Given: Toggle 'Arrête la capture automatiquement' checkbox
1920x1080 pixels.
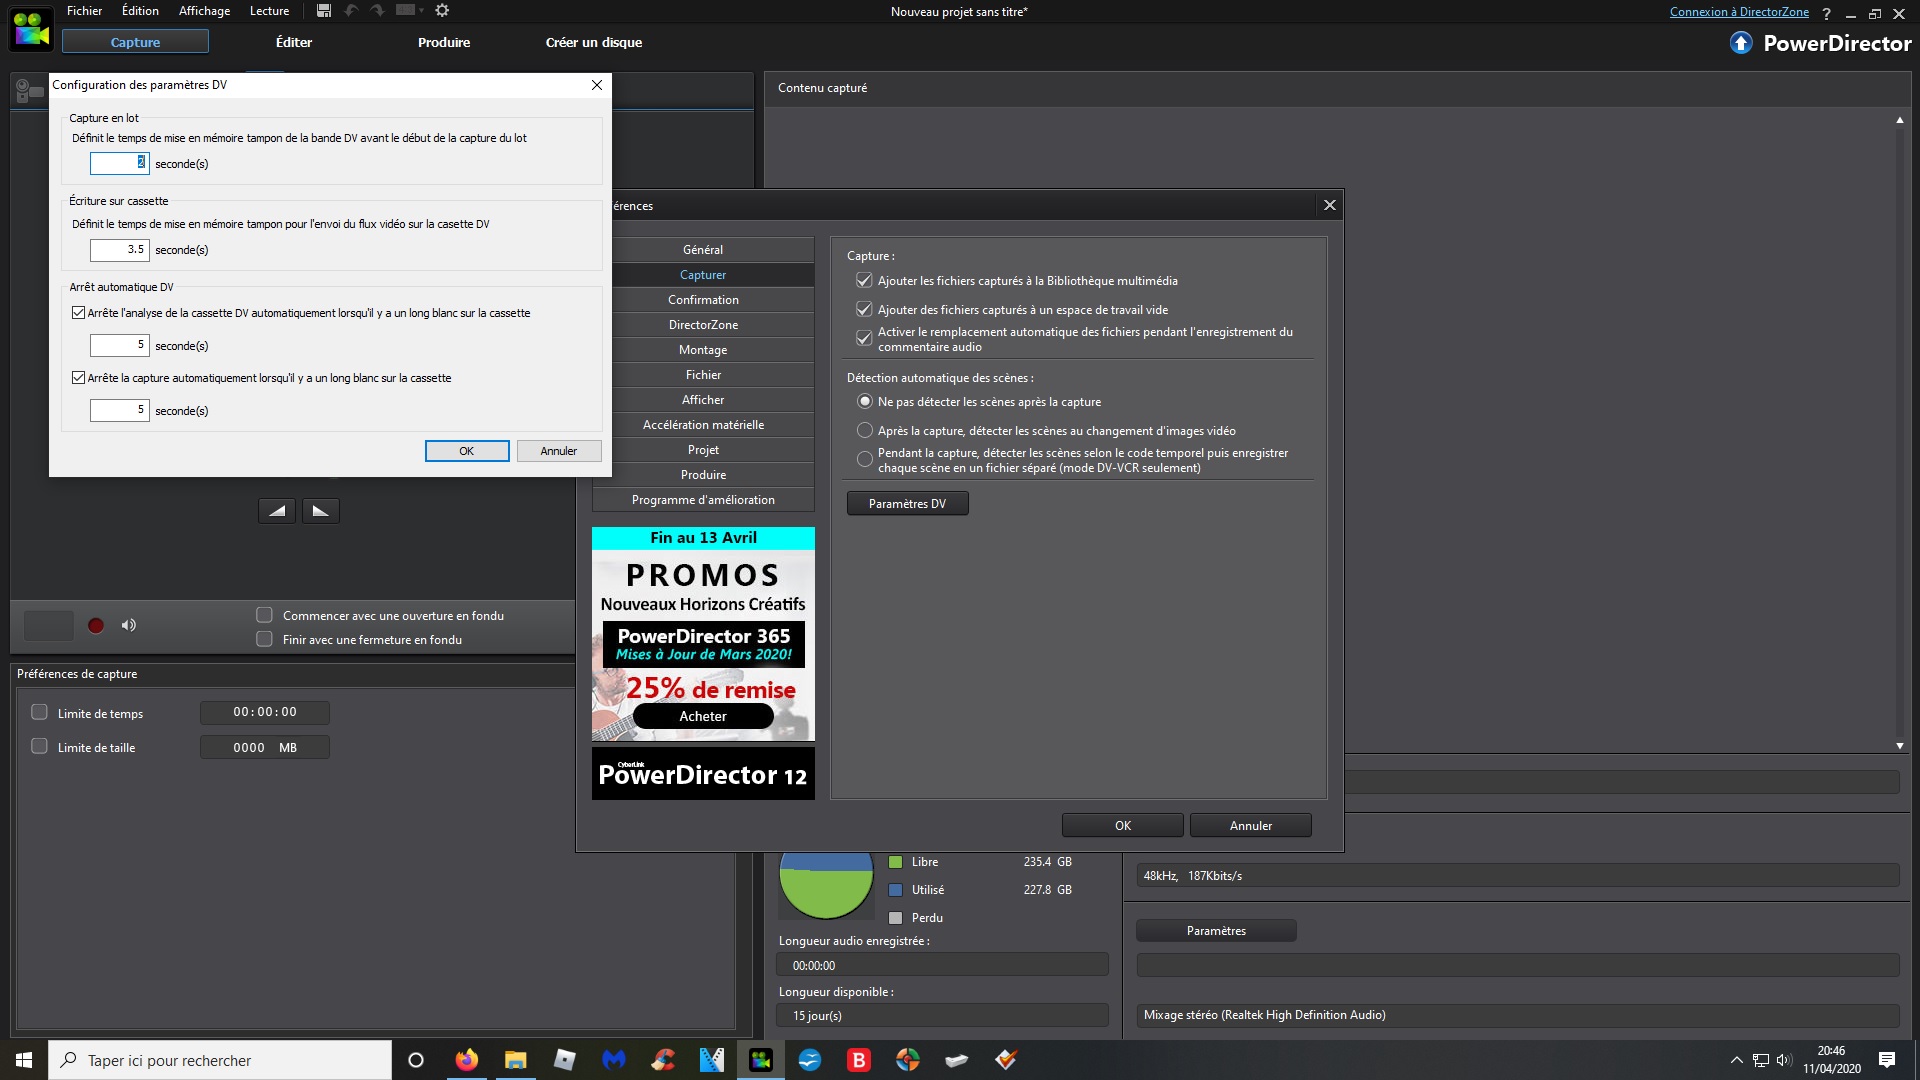Looking at the screenshot, I should [78, 378].
